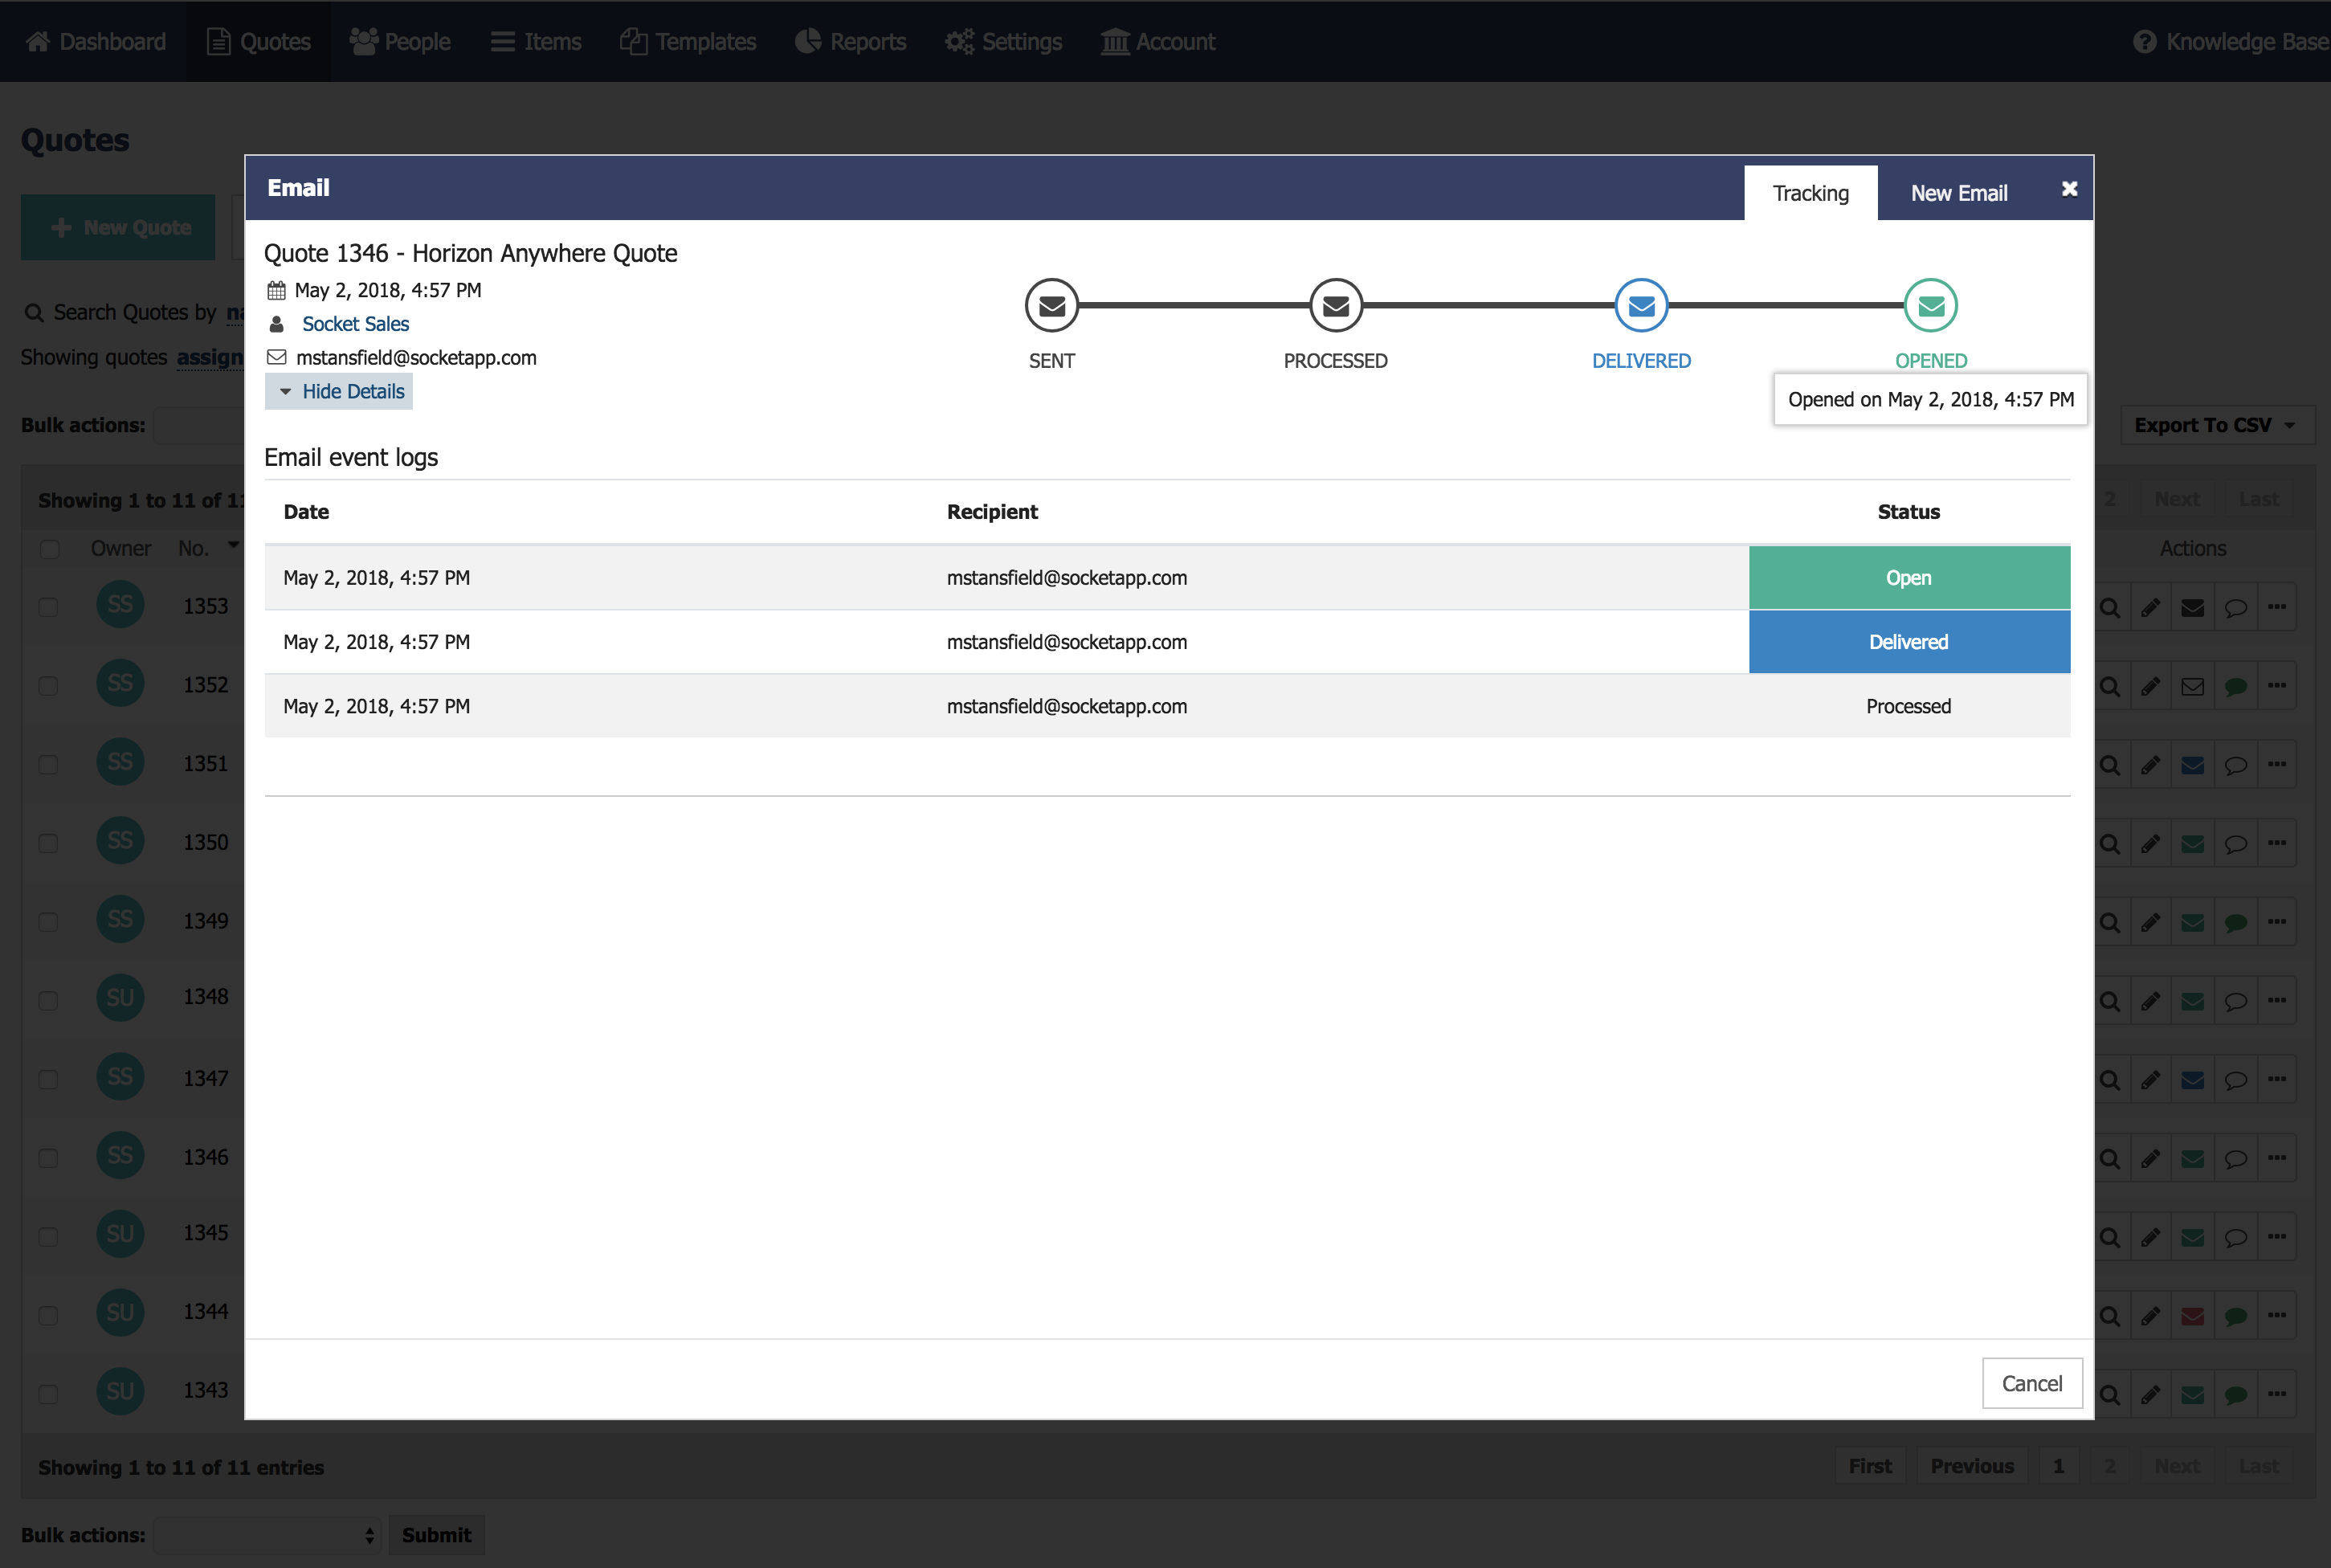Toggle the select-all quotes checkbox
The image size is (2331, 1568).
49,549
